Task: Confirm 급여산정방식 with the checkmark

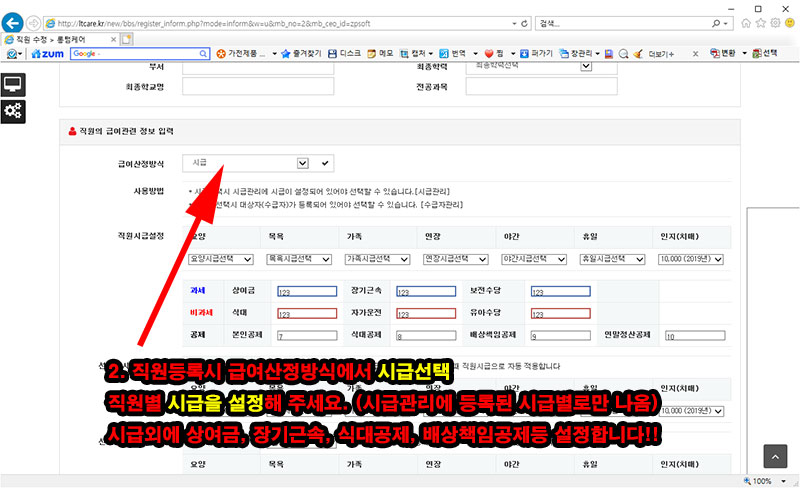Action: point(325,162)
